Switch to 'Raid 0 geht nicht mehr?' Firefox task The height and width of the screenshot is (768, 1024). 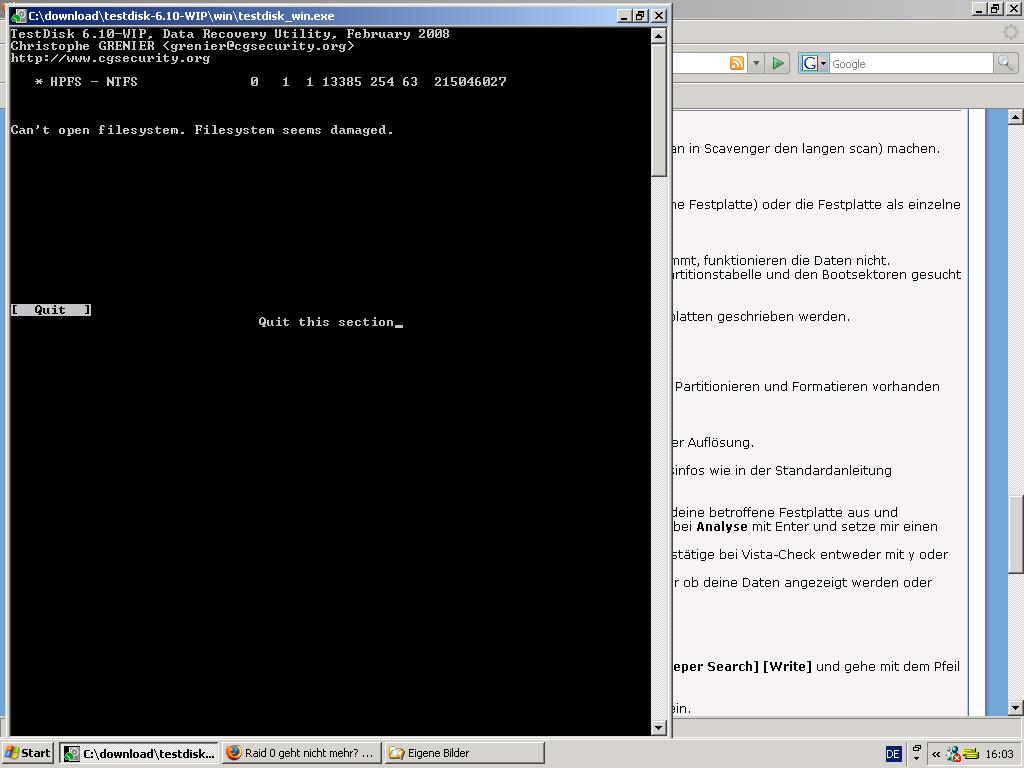pos(301,753)
